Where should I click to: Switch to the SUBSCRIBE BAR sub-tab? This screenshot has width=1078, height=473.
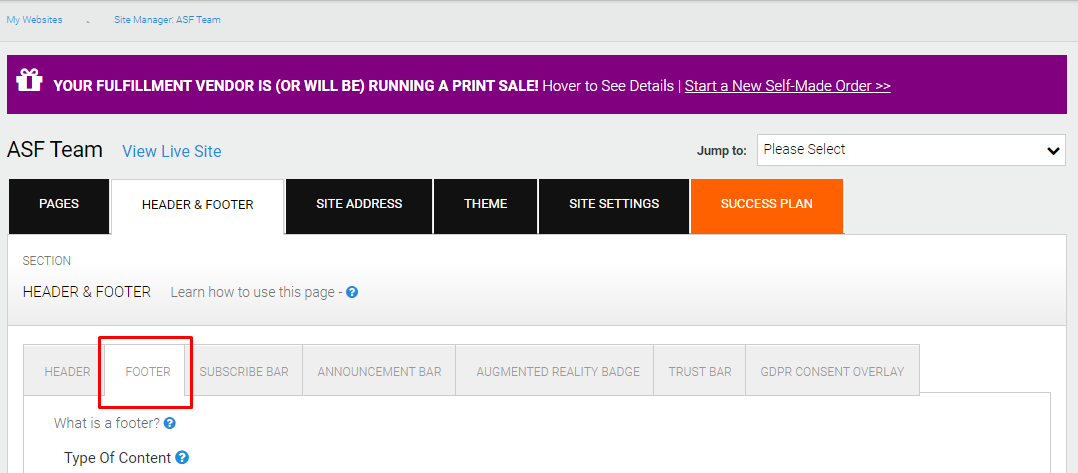[x=244, y=372]
